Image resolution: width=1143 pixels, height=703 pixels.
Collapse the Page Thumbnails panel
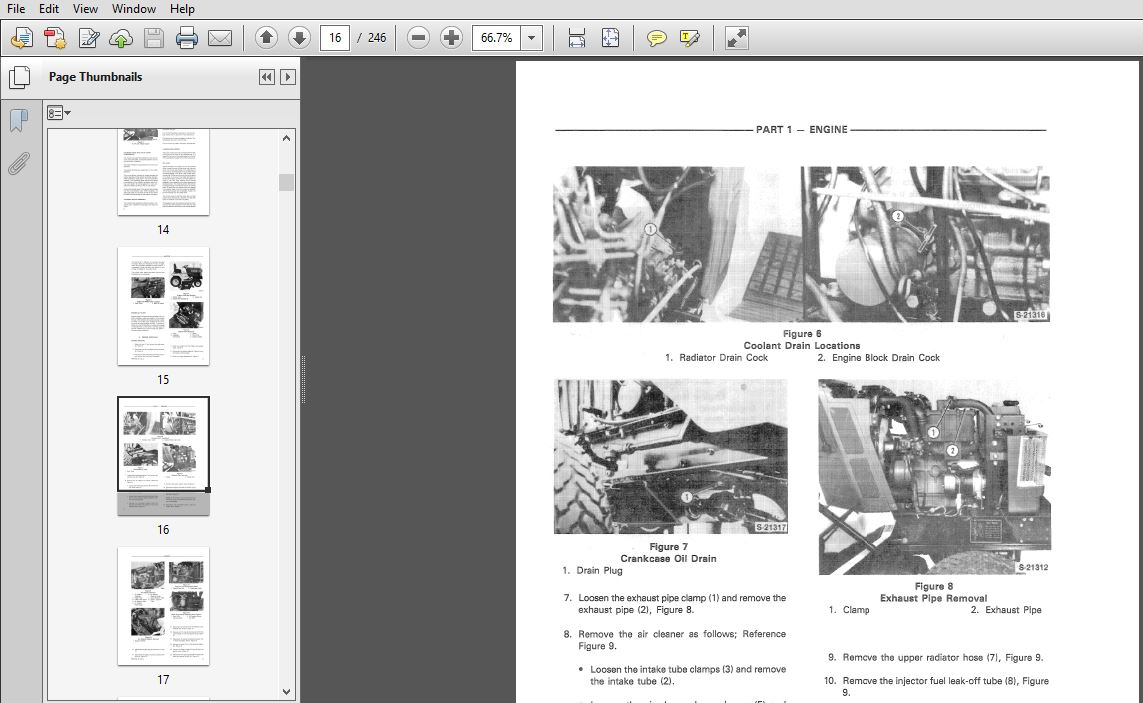point(267,77)
